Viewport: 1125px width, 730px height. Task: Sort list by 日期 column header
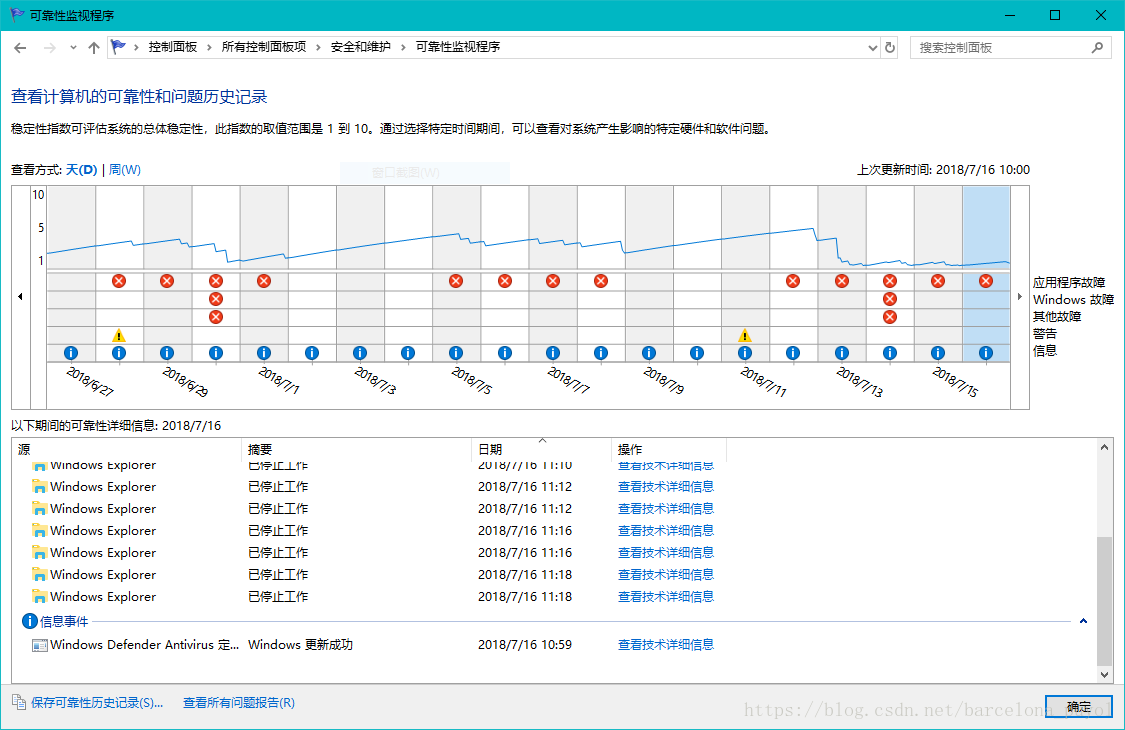pos(542,449)
